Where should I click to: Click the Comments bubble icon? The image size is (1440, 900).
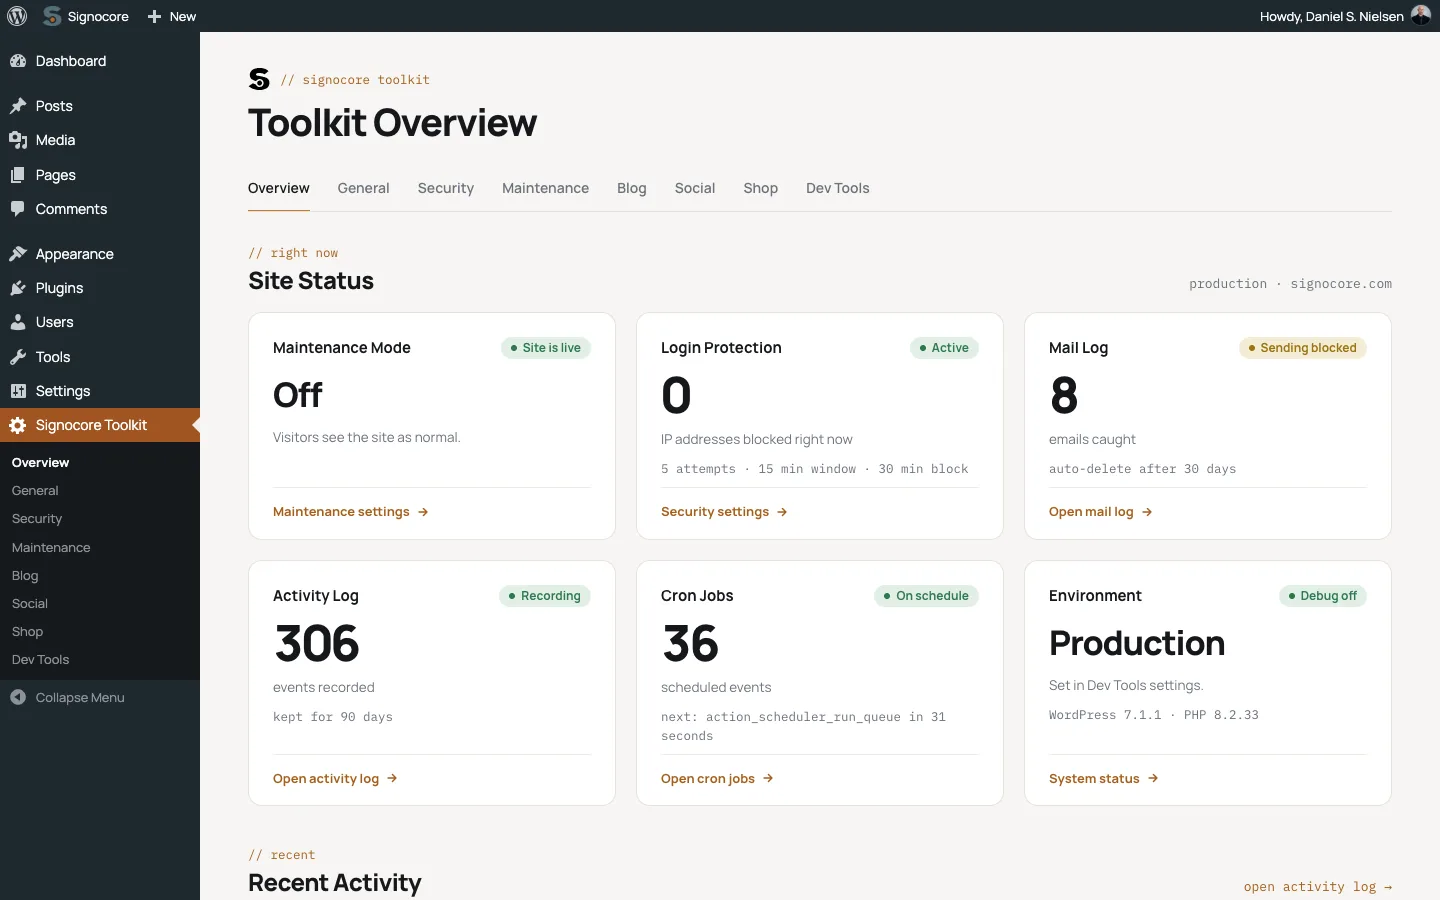tap(18, 209)
